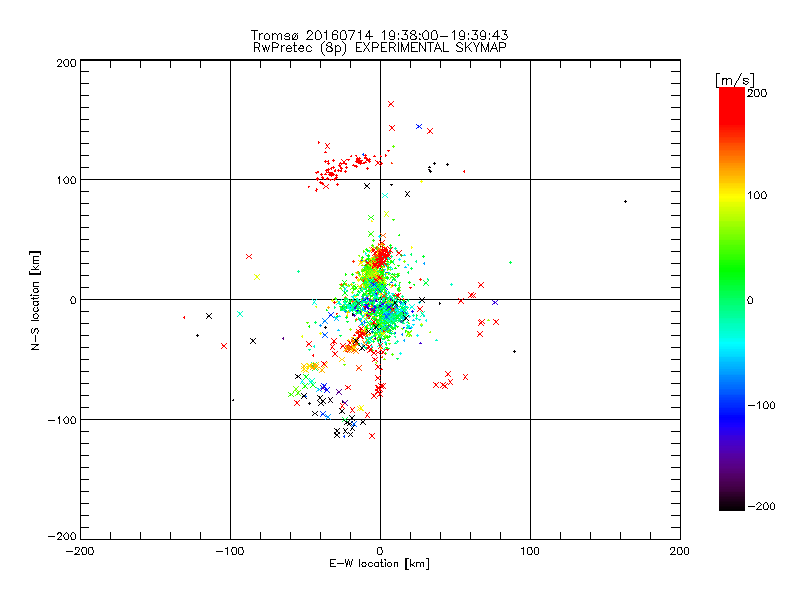Click the x-axis tick label '100'

coord(530,551)
